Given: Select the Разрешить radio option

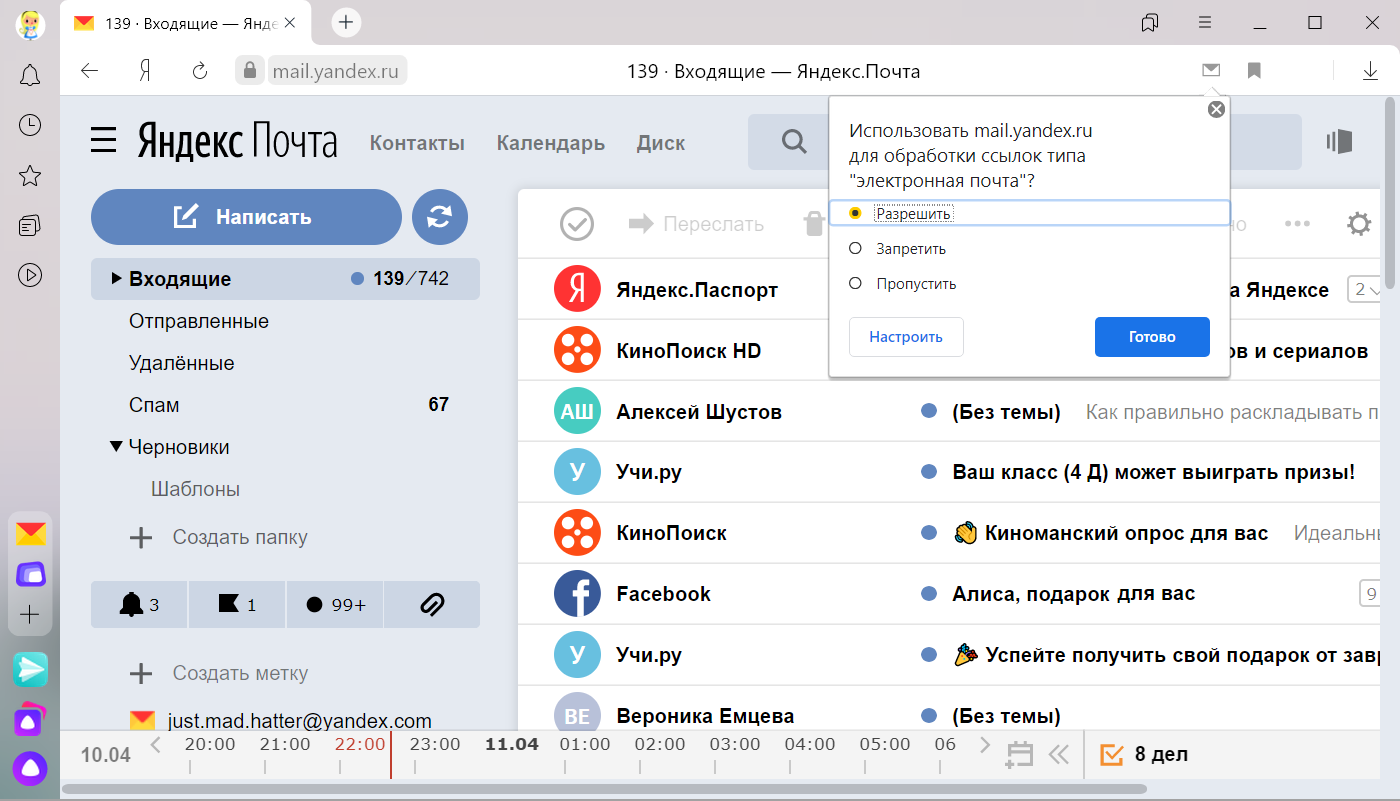Looking at the screenshot, I should tap(855, 213).
